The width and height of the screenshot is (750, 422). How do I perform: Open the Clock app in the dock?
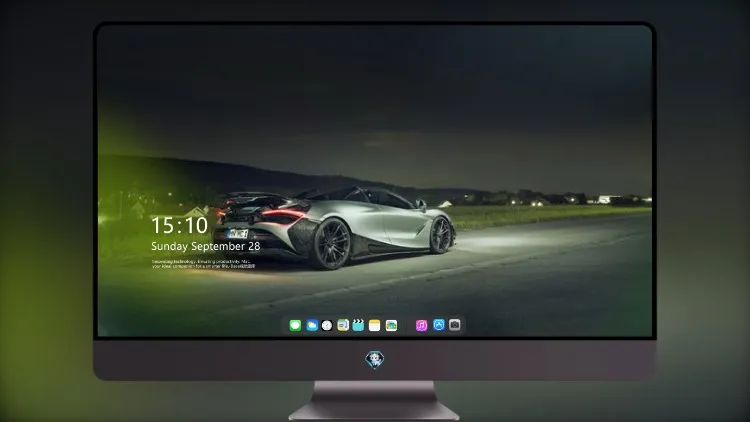(x=327, y=325)
